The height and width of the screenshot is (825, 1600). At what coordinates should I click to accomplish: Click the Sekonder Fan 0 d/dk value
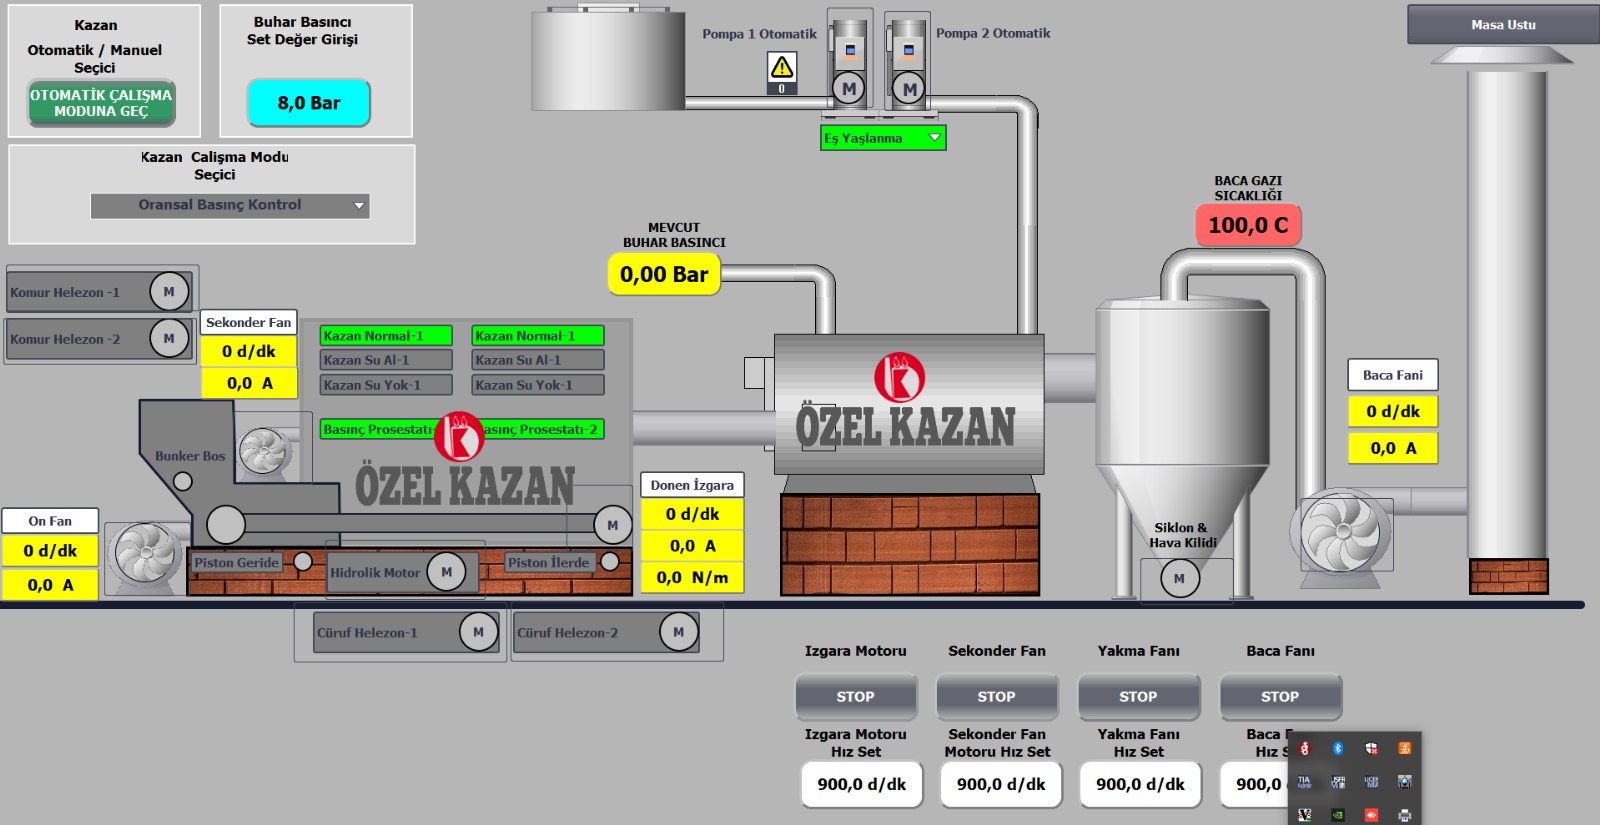249,351
